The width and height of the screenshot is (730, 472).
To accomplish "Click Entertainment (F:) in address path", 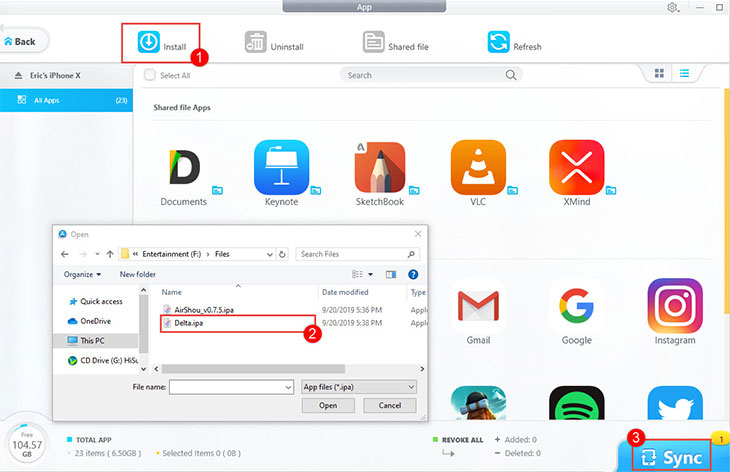I will tap(171, 254).
